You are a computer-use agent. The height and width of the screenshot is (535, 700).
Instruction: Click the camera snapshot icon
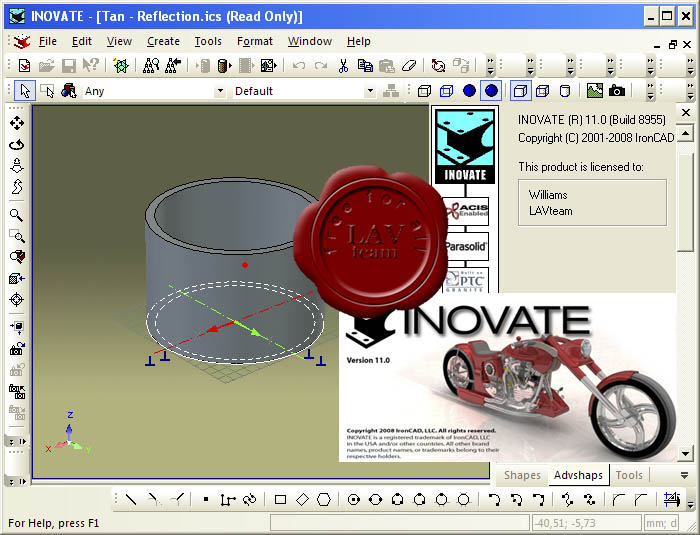click(x=617, y=91)
